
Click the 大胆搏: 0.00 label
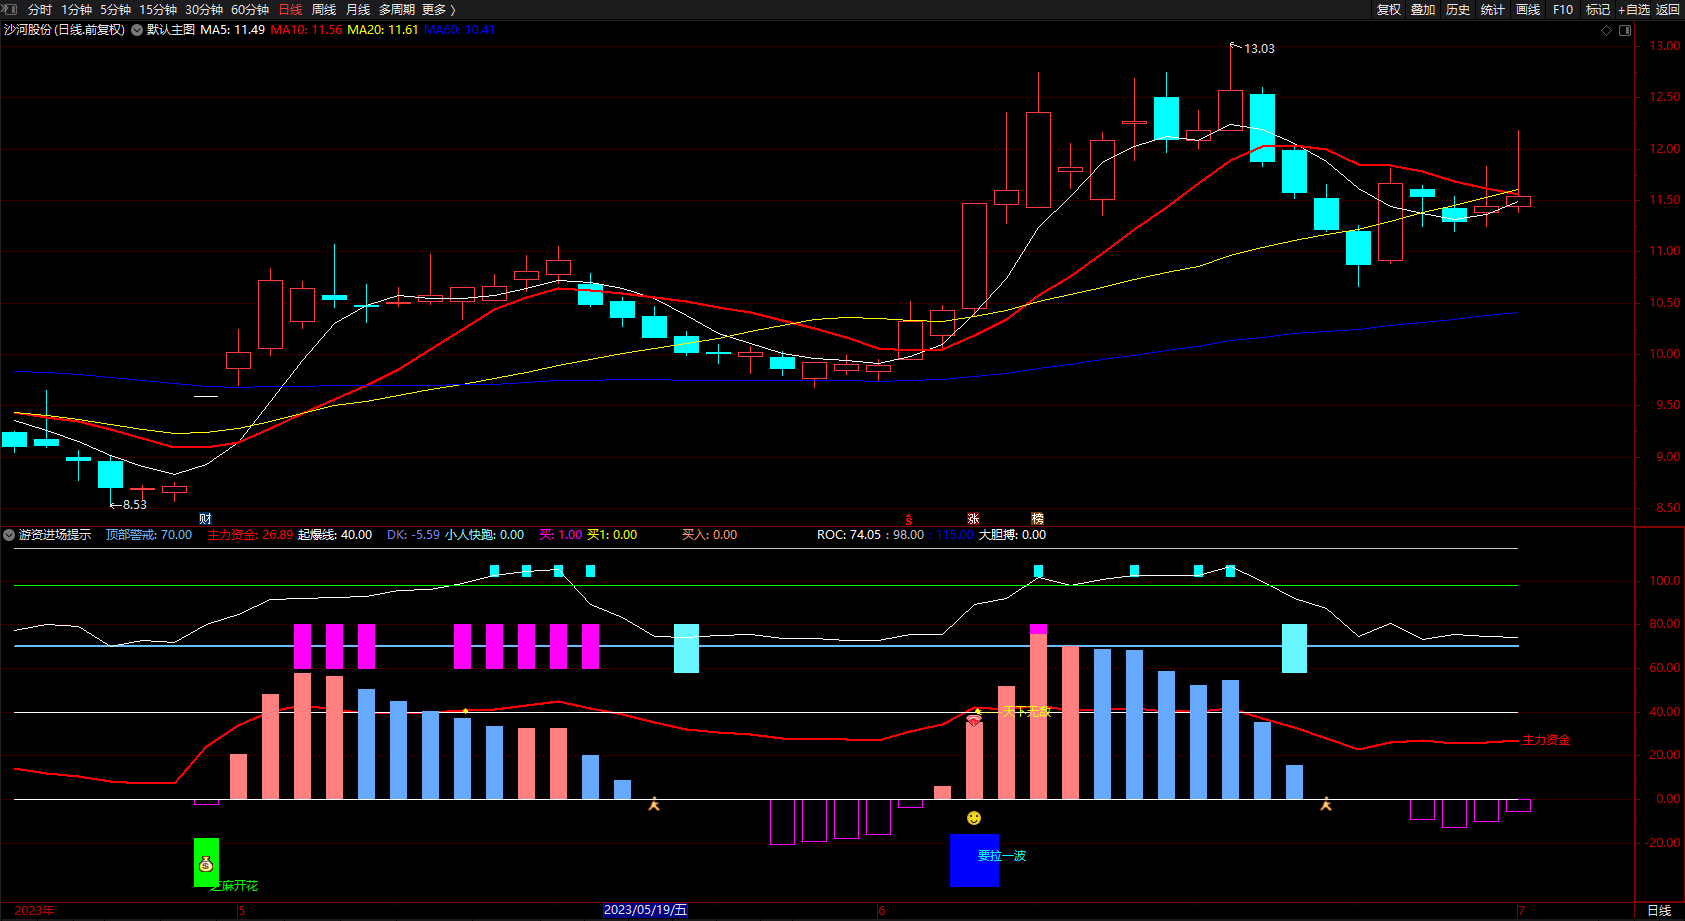[1012, 535]
